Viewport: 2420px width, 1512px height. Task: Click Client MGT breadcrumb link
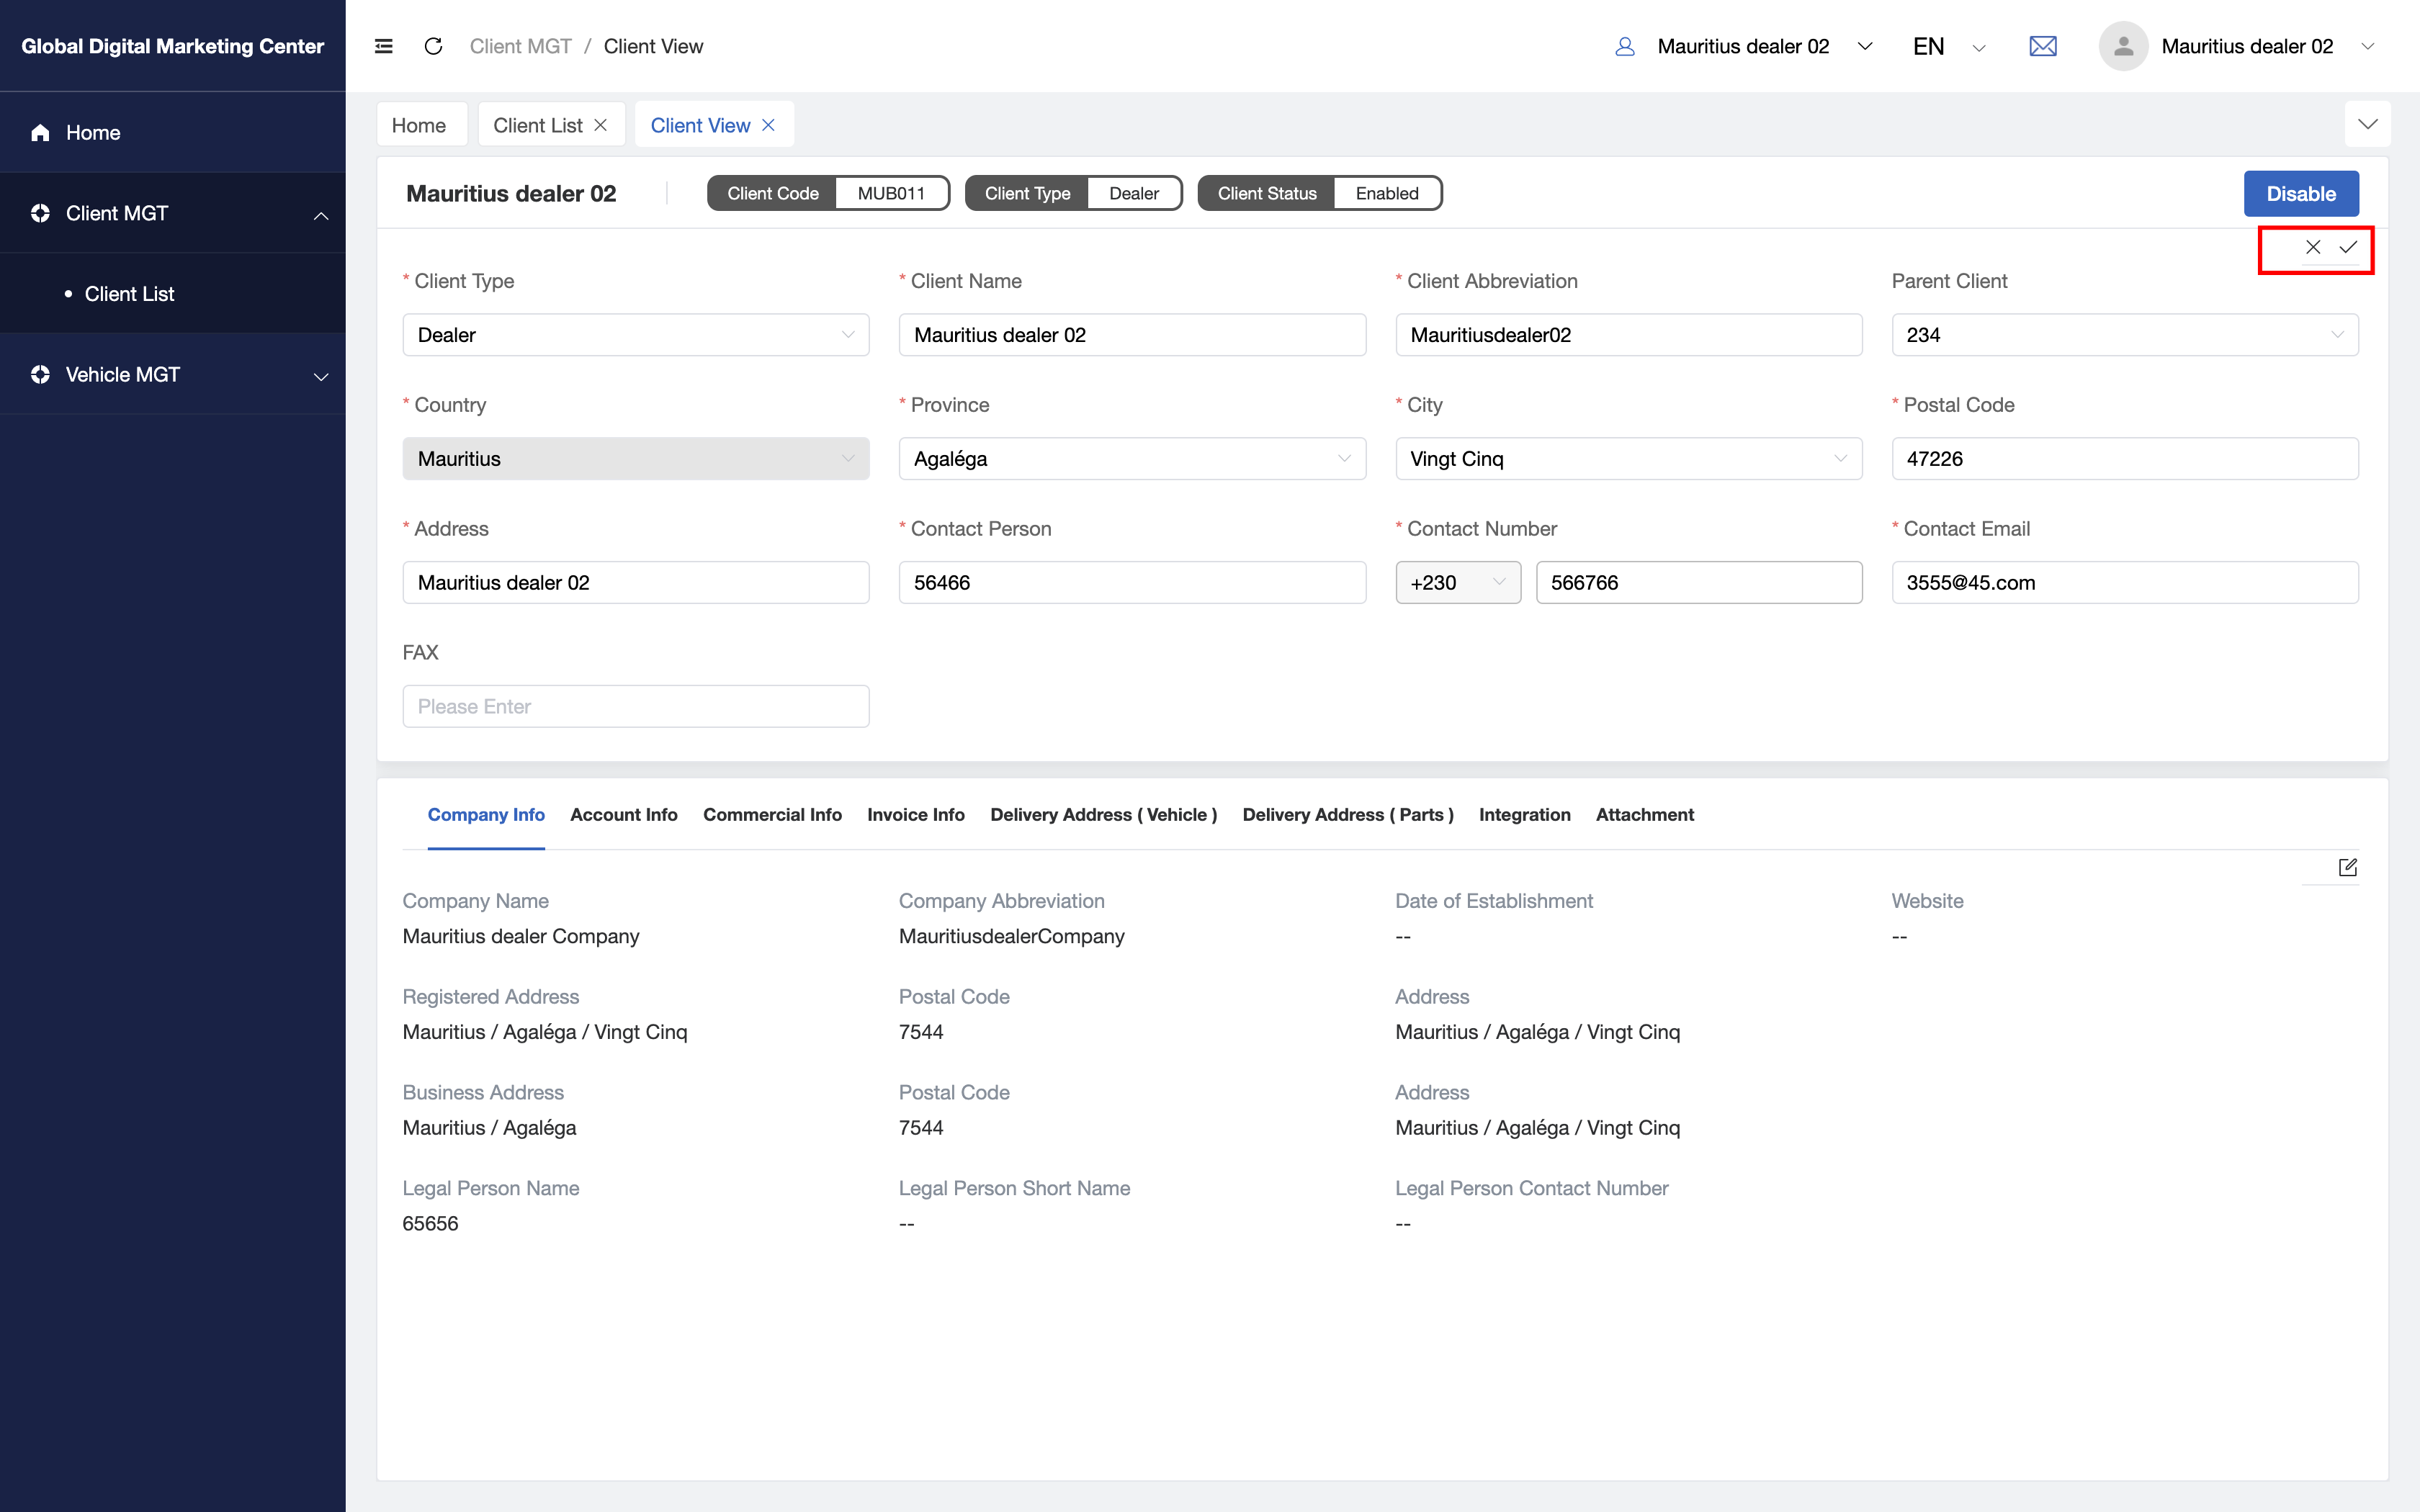pyautogui.click(x=521, y=46)
